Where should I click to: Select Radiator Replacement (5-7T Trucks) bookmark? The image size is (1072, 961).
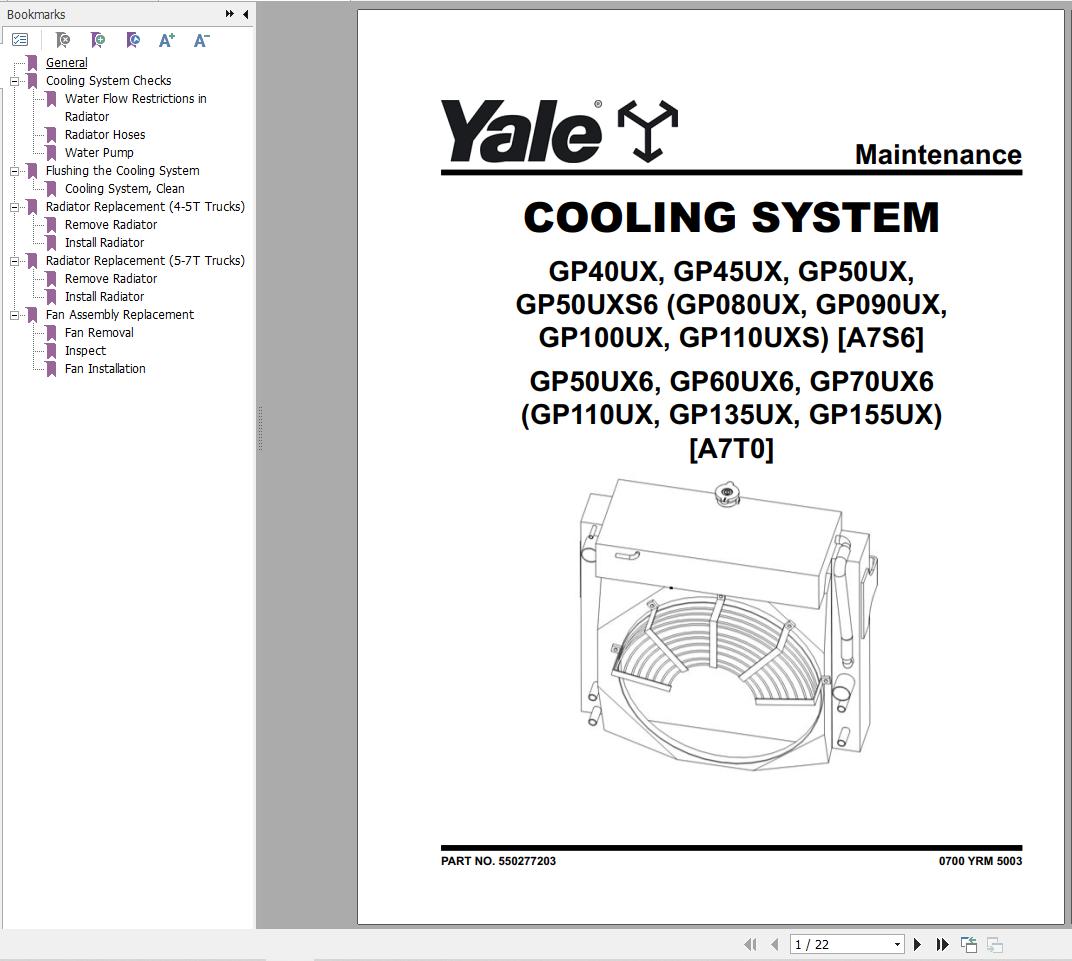tap(145, 260)
